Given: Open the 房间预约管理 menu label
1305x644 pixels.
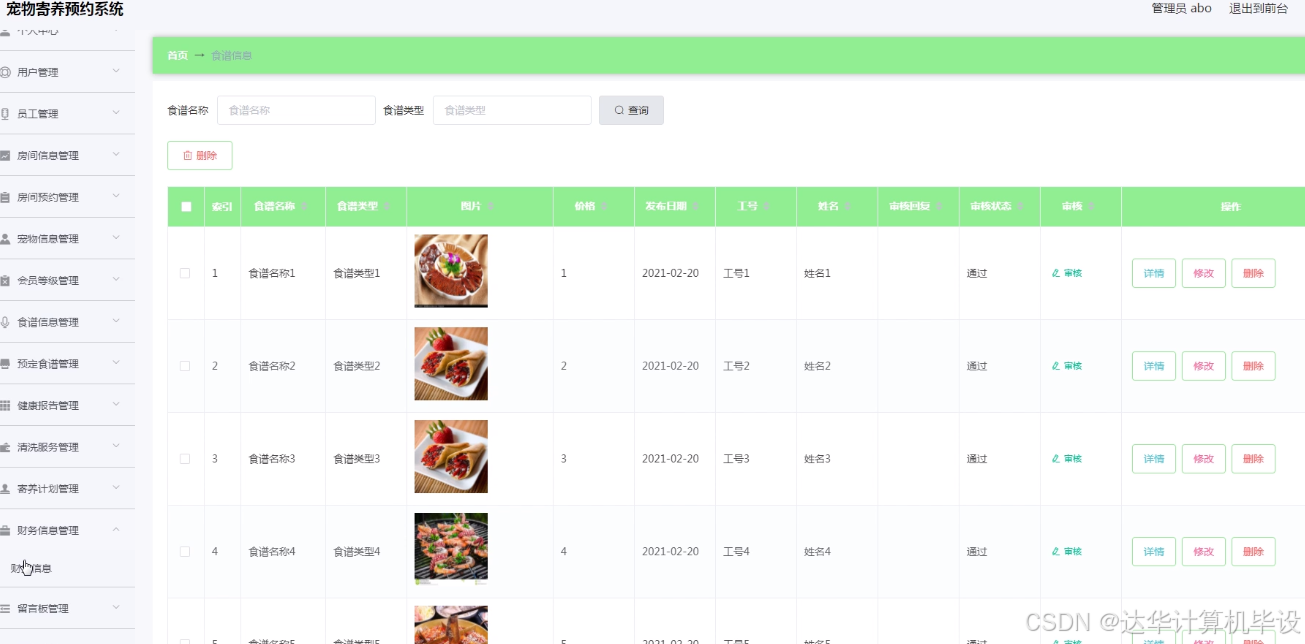Looking at the screenshot, I should tap(48, 197).
